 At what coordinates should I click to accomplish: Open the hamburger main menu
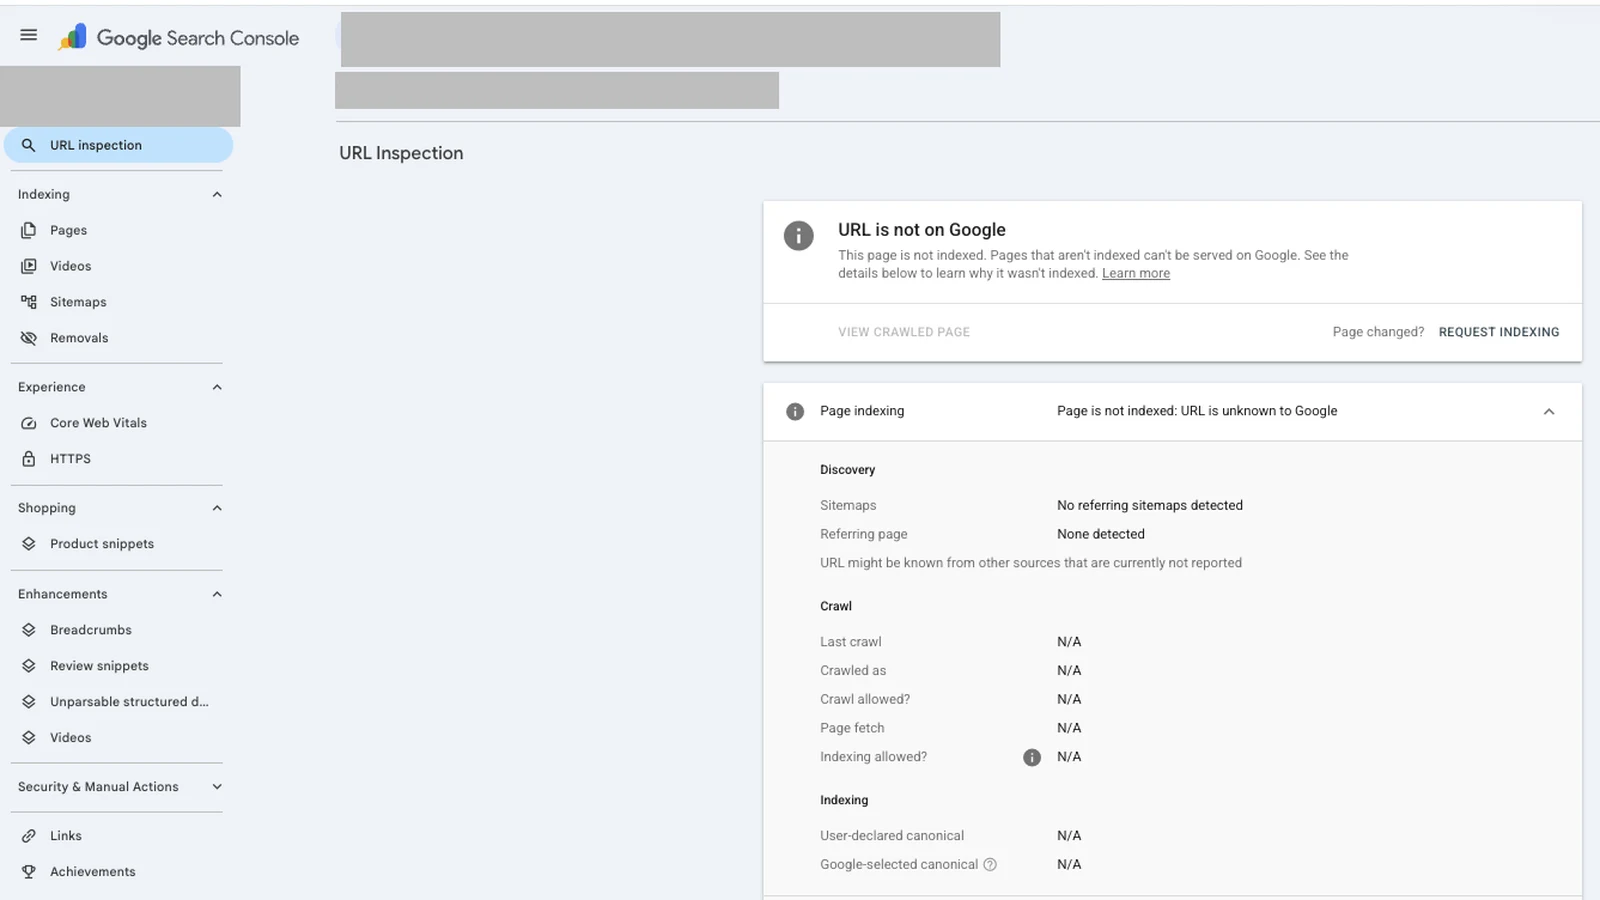[x=29, y=35]
